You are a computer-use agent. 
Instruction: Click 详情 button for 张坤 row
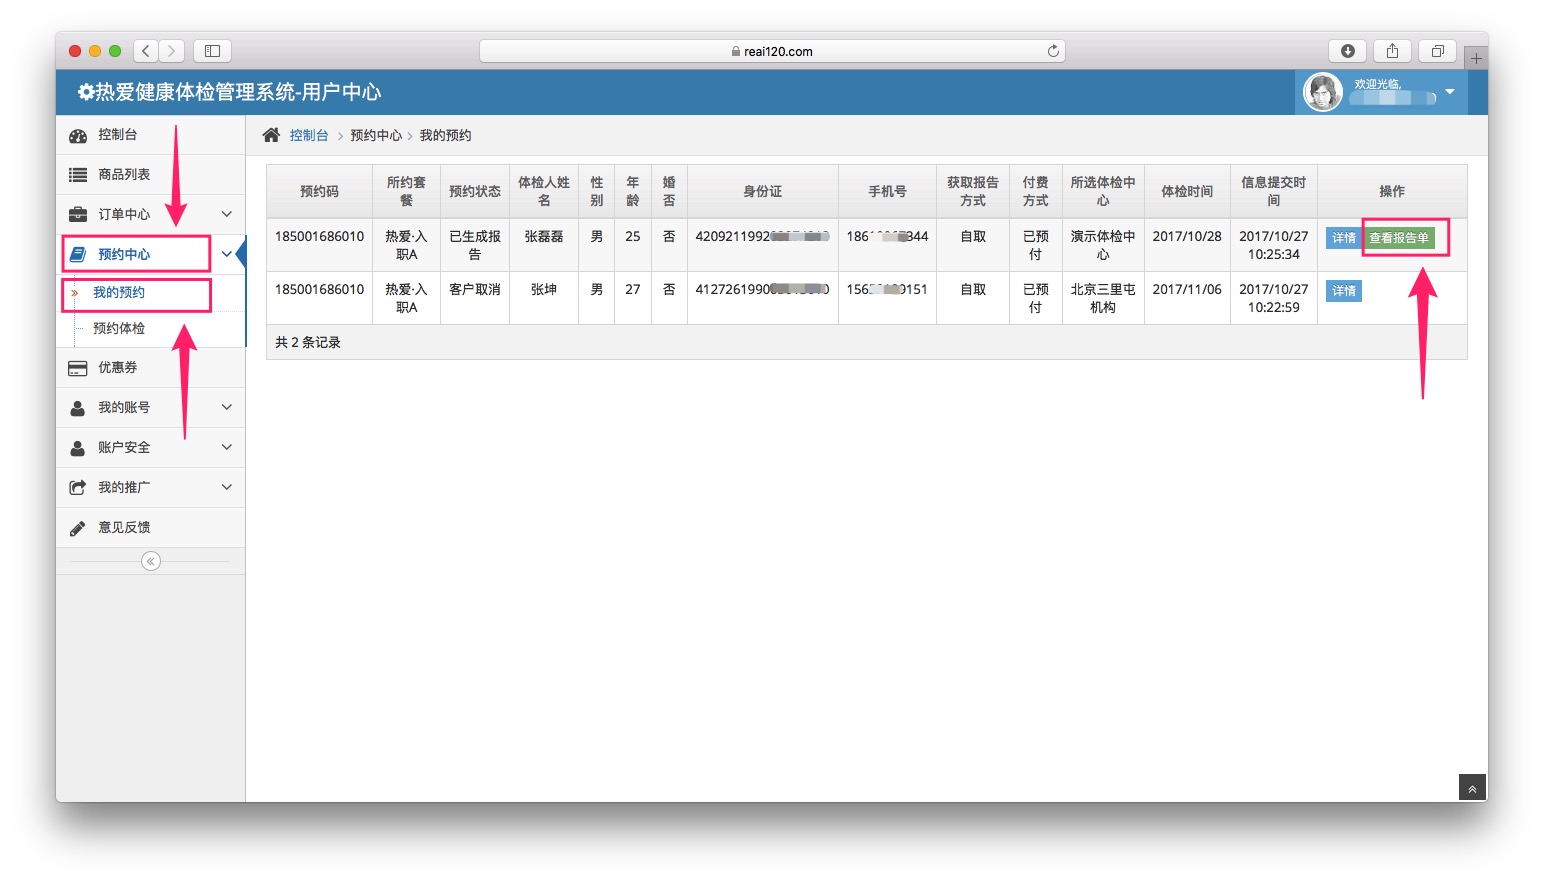tap(1344, 291)
